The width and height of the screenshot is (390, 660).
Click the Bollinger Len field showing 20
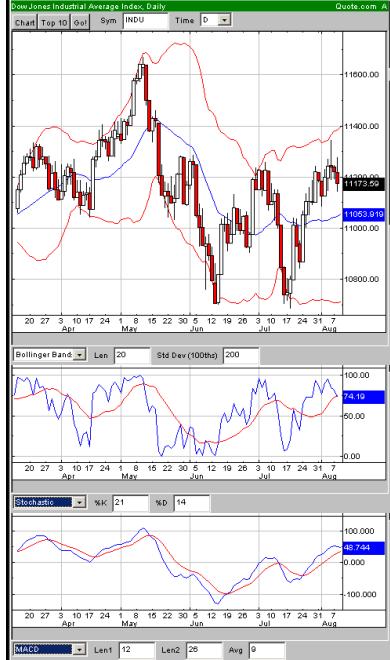tap(132, 355)
